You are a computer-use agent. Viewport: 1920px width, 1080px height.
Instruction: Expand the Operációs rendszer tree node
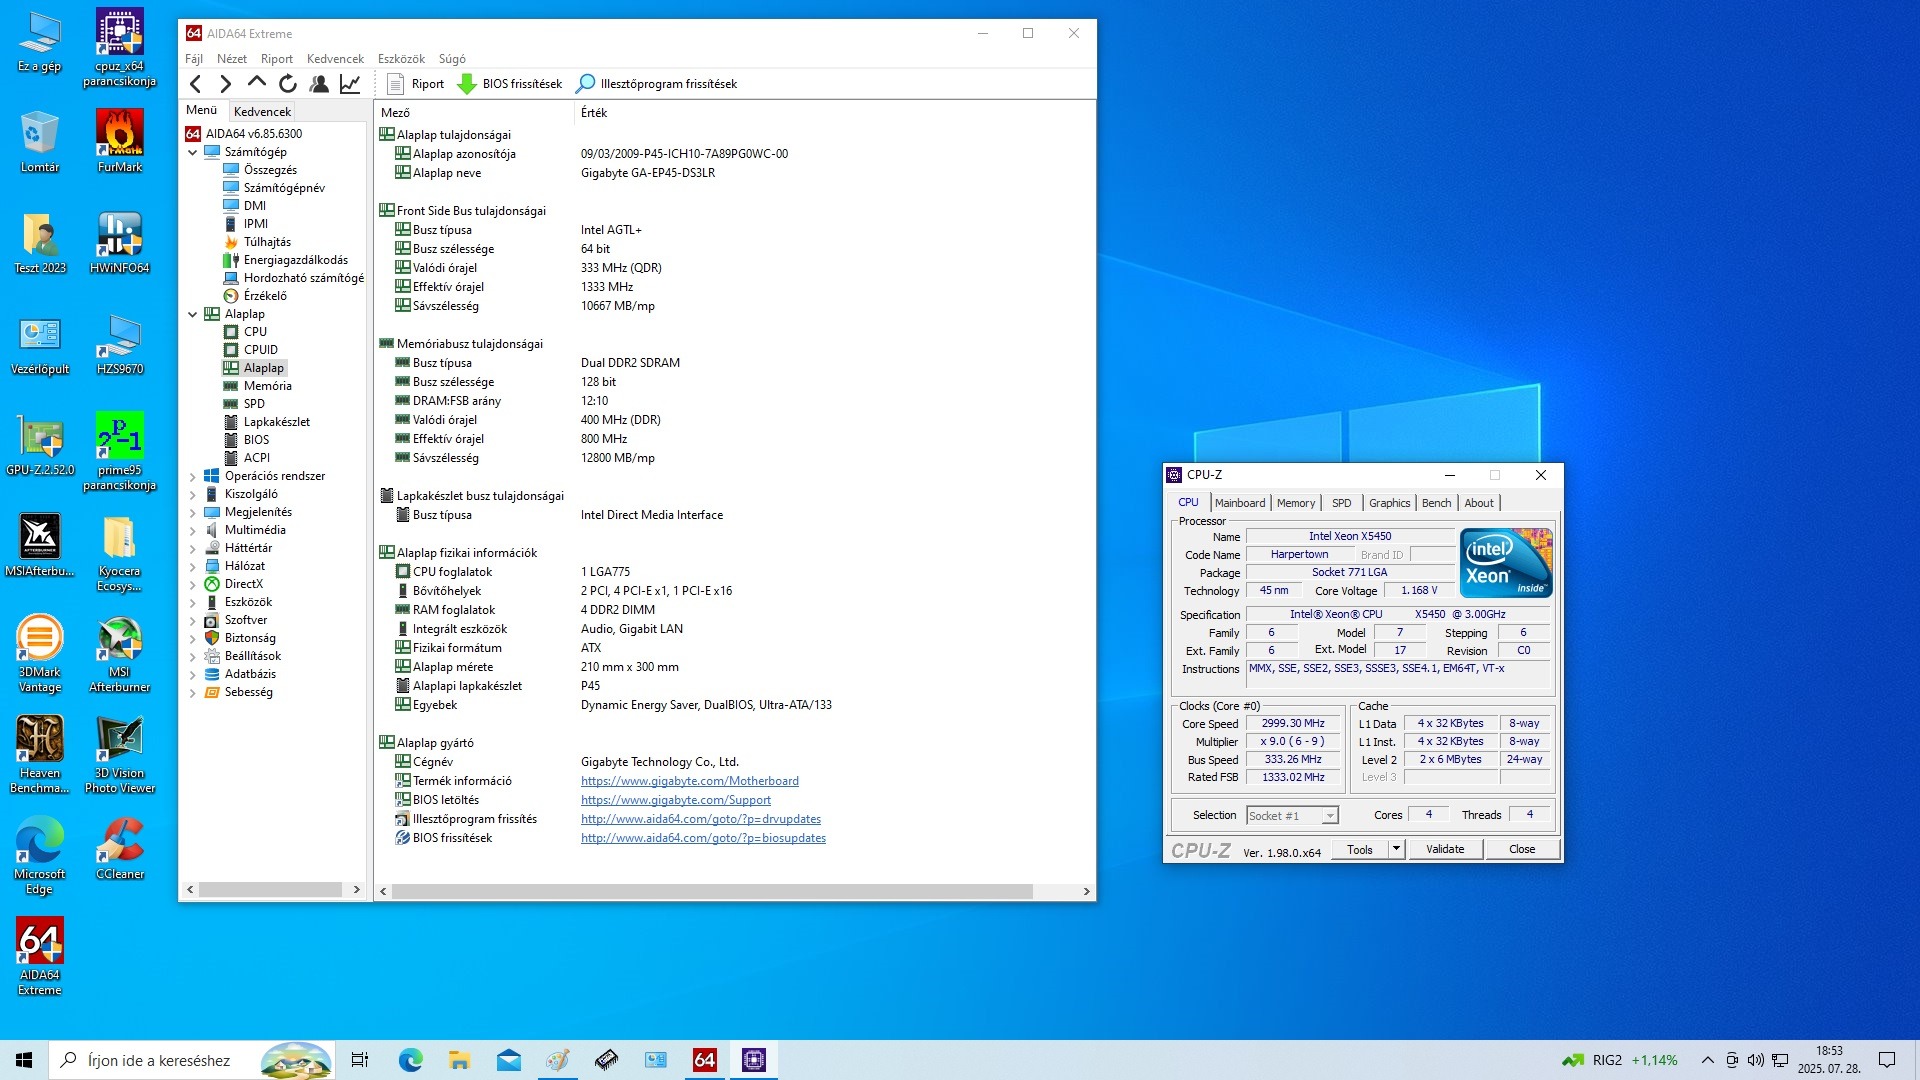click(x=193, y=477)
